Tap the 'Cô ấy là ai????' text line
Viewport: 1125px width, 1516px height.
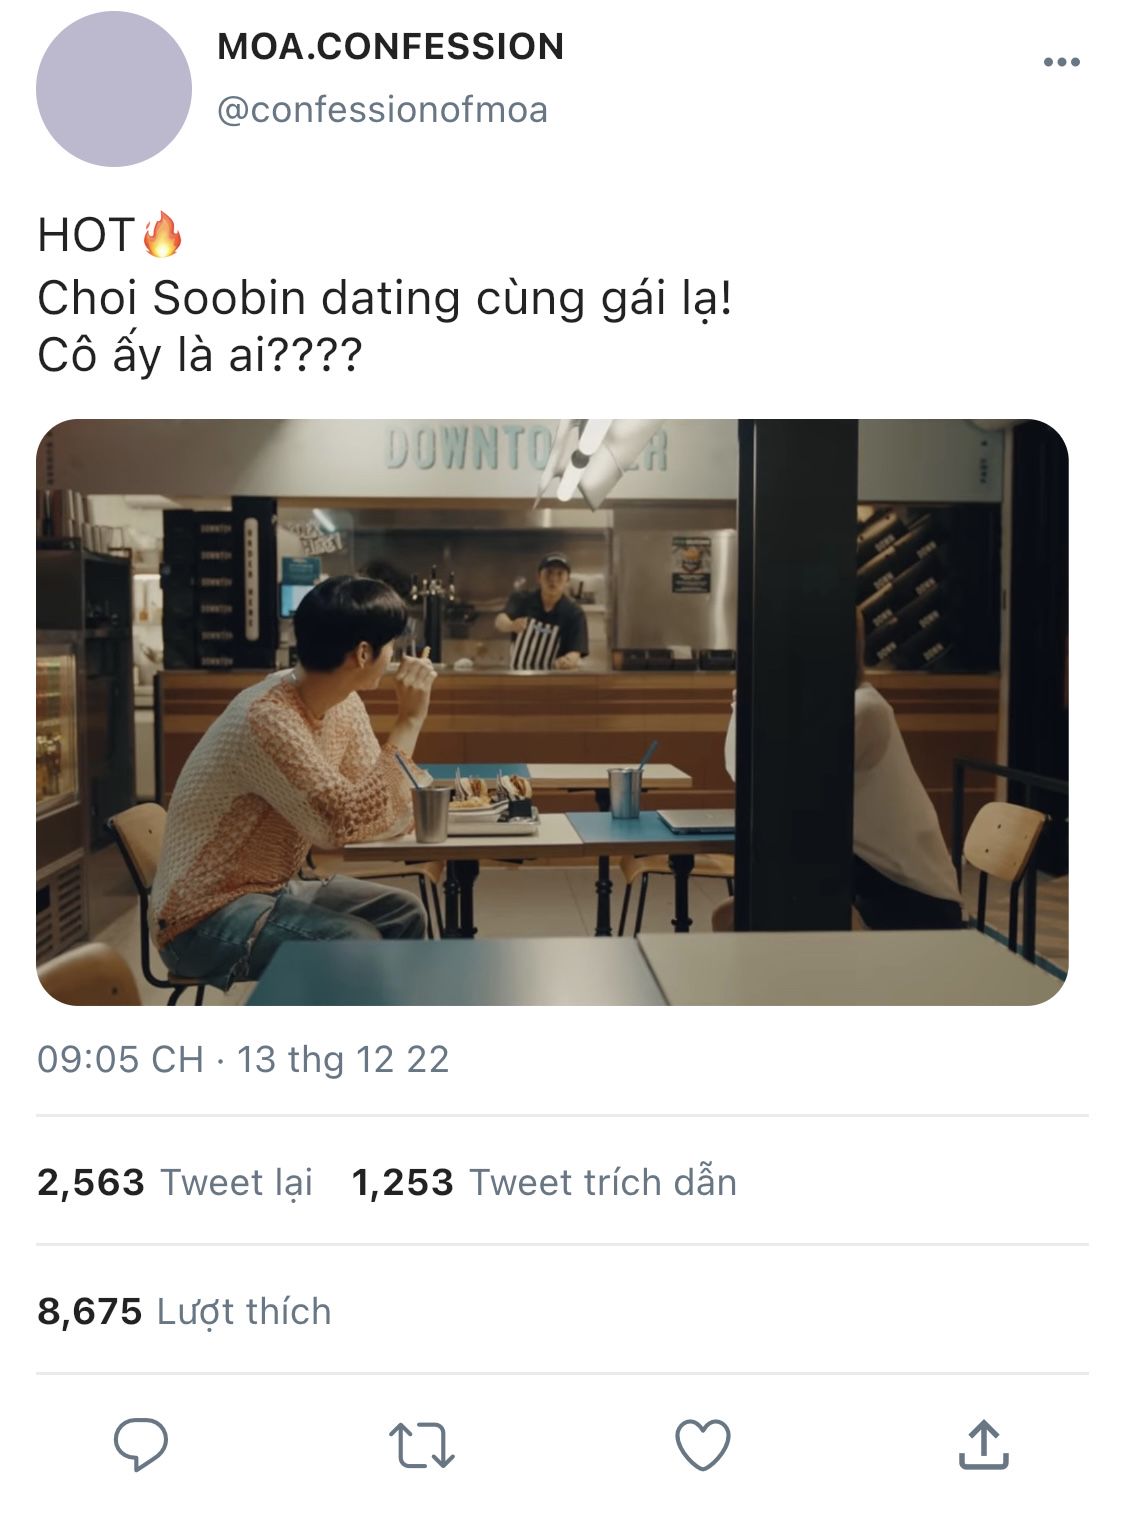click(199, 356)
